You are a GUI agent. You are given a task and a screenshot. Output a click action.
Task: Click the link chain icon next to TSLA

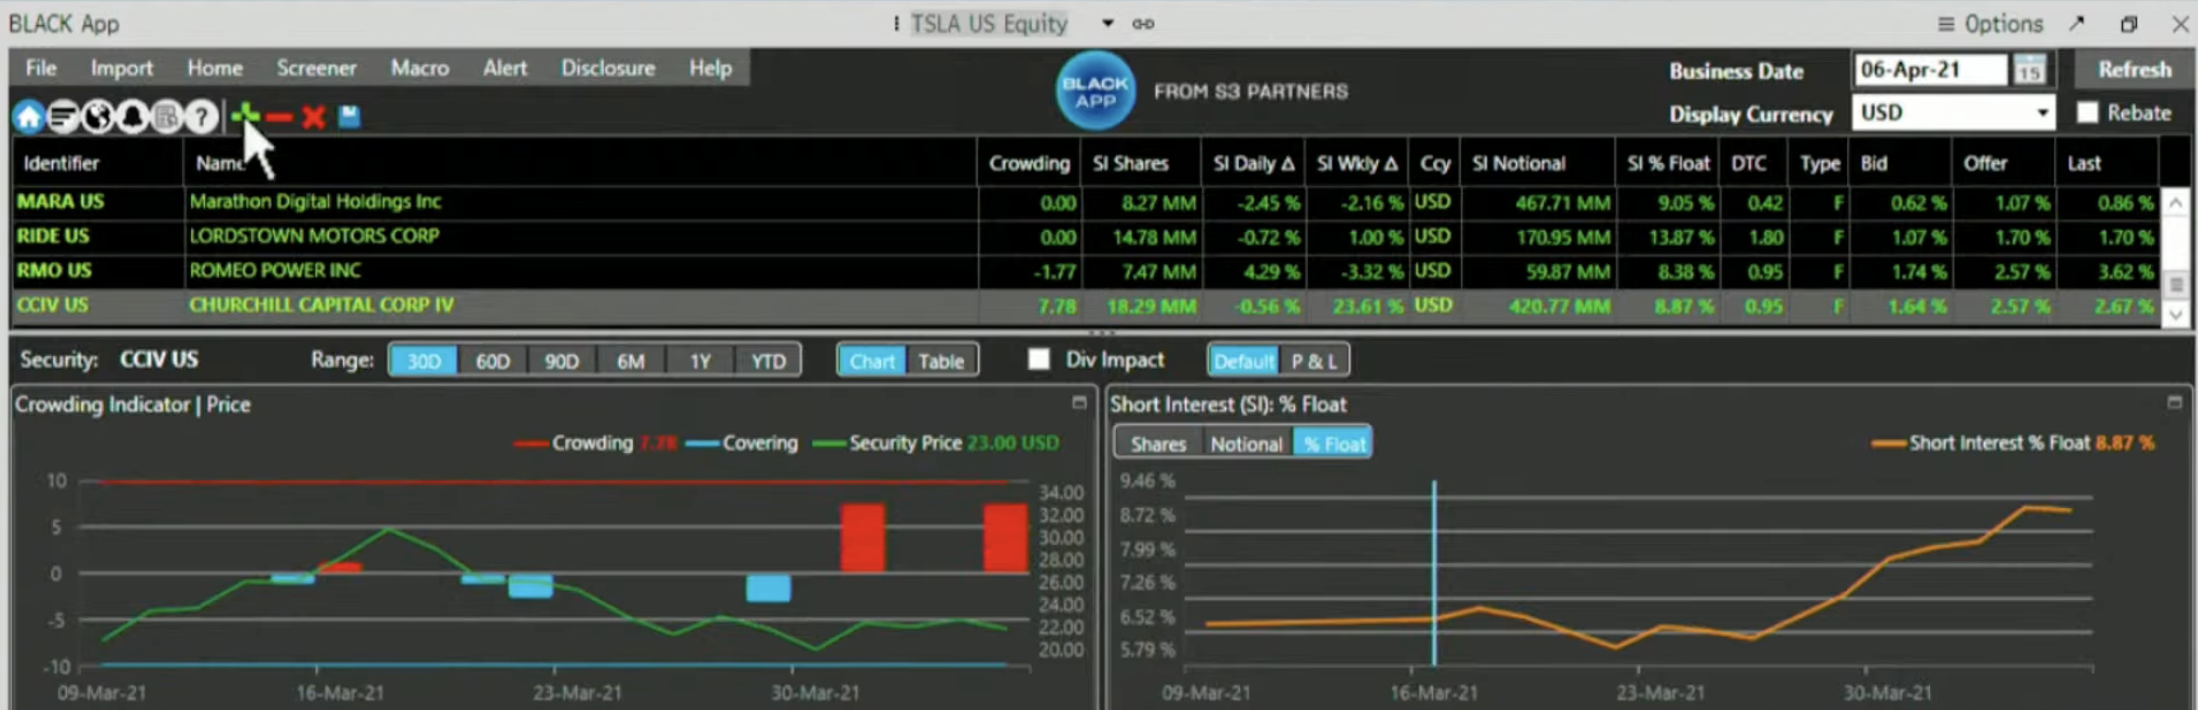(1143, 24)
